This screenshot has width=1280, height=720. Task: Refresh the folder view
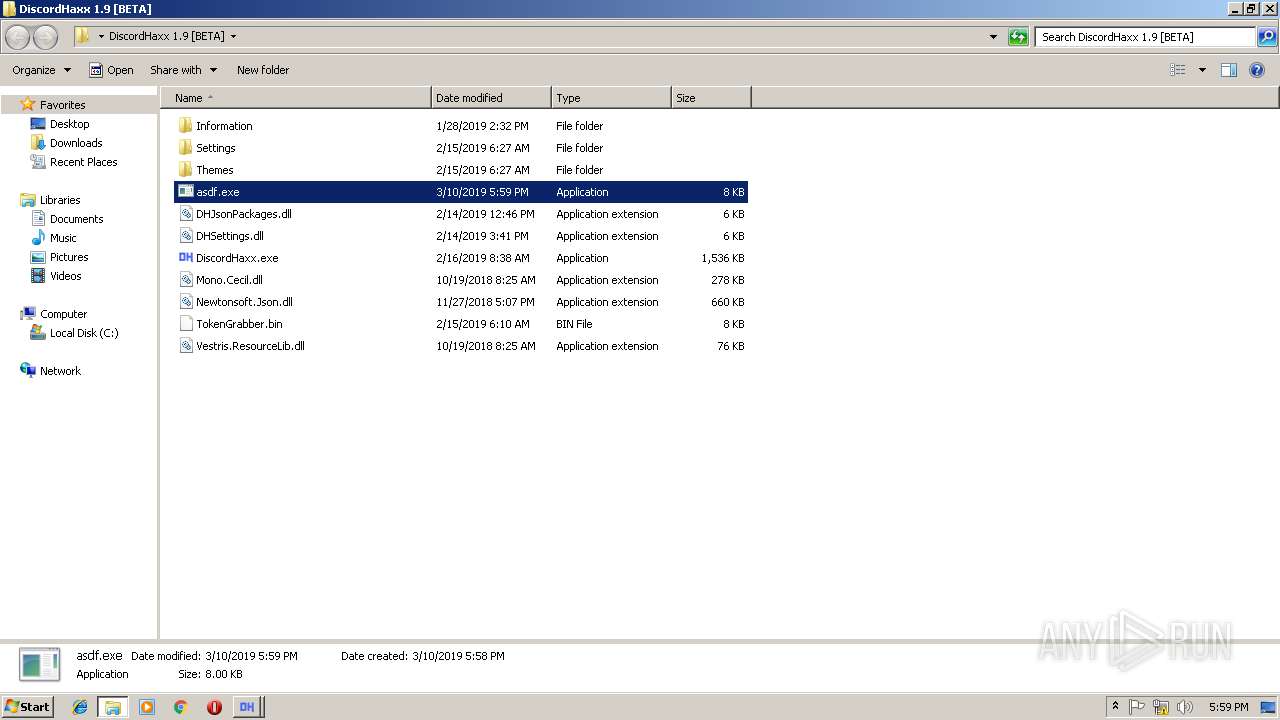[1018, 37]
